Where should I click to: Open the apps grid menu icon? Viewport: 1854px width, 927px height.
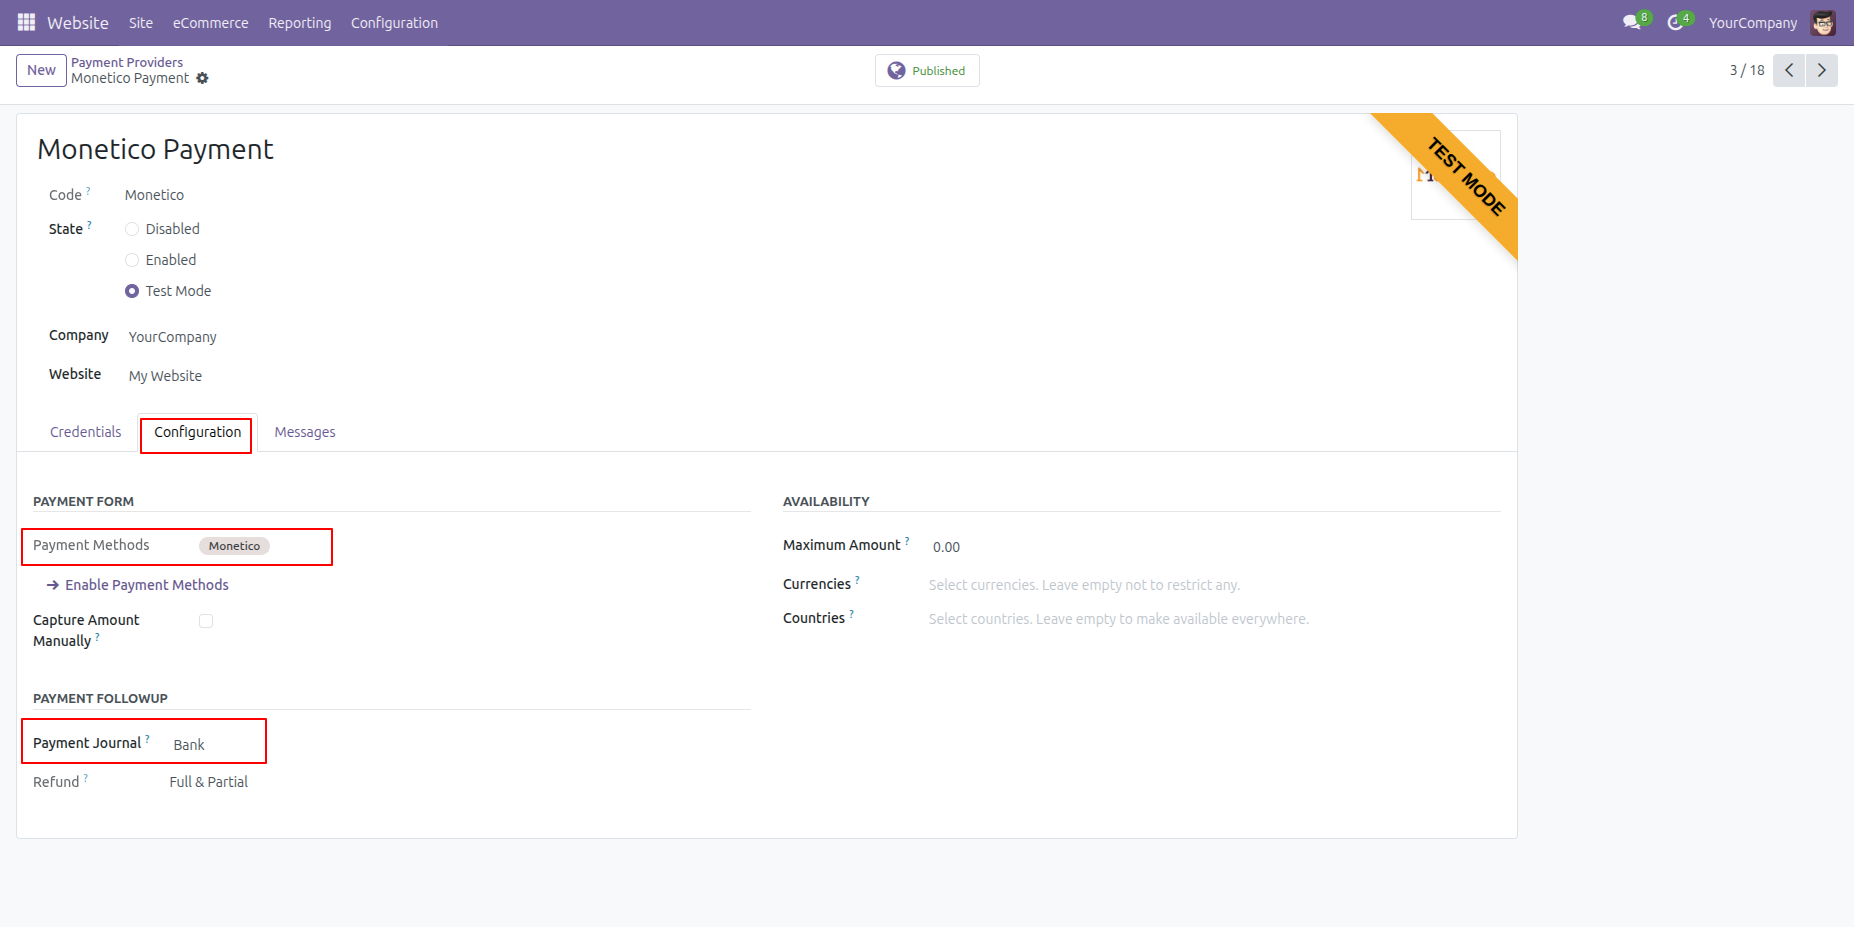tap(26, 22)
